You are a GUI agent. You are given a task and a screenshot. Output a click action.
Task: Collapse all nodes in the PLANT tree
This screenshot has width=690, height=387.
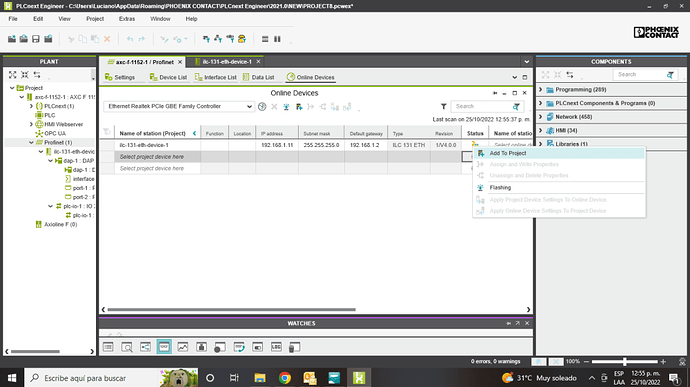coord(25,75)
